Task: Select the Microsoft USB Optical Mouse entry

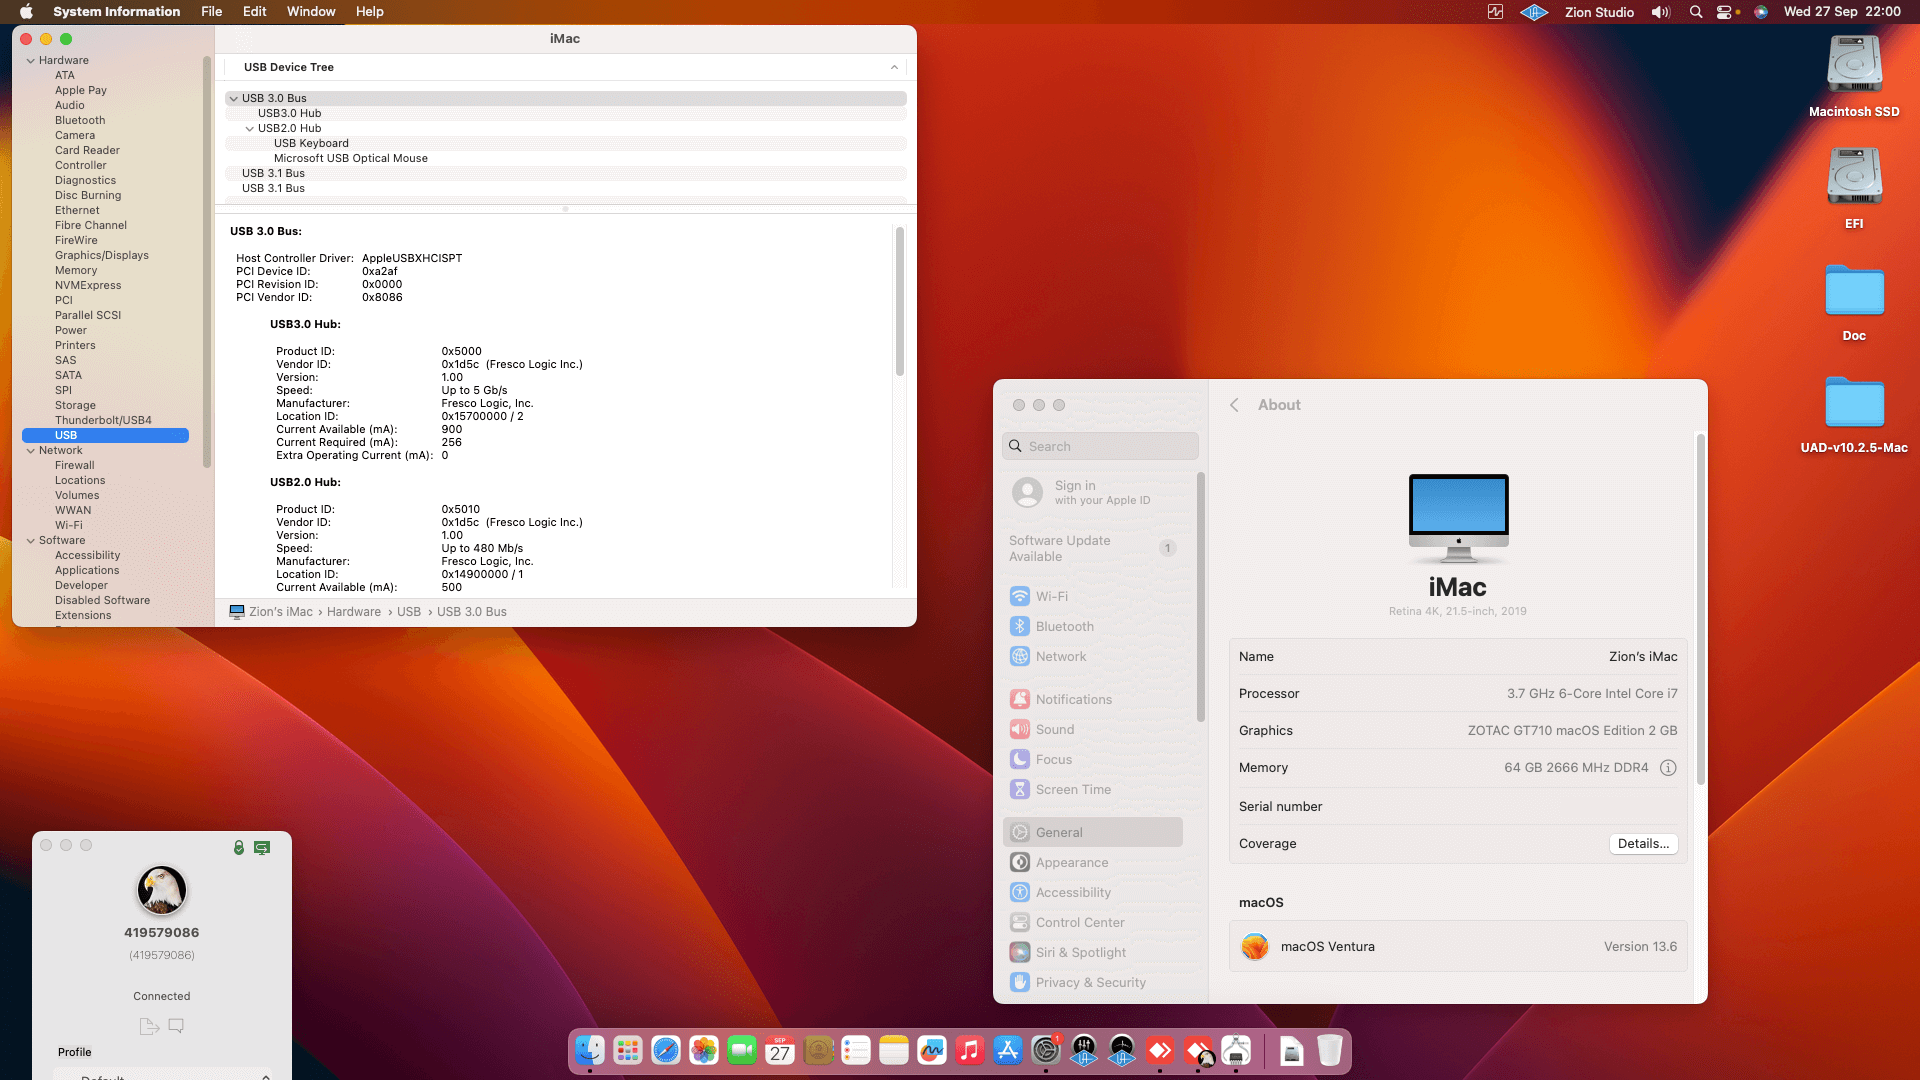Action: (350, 158)
